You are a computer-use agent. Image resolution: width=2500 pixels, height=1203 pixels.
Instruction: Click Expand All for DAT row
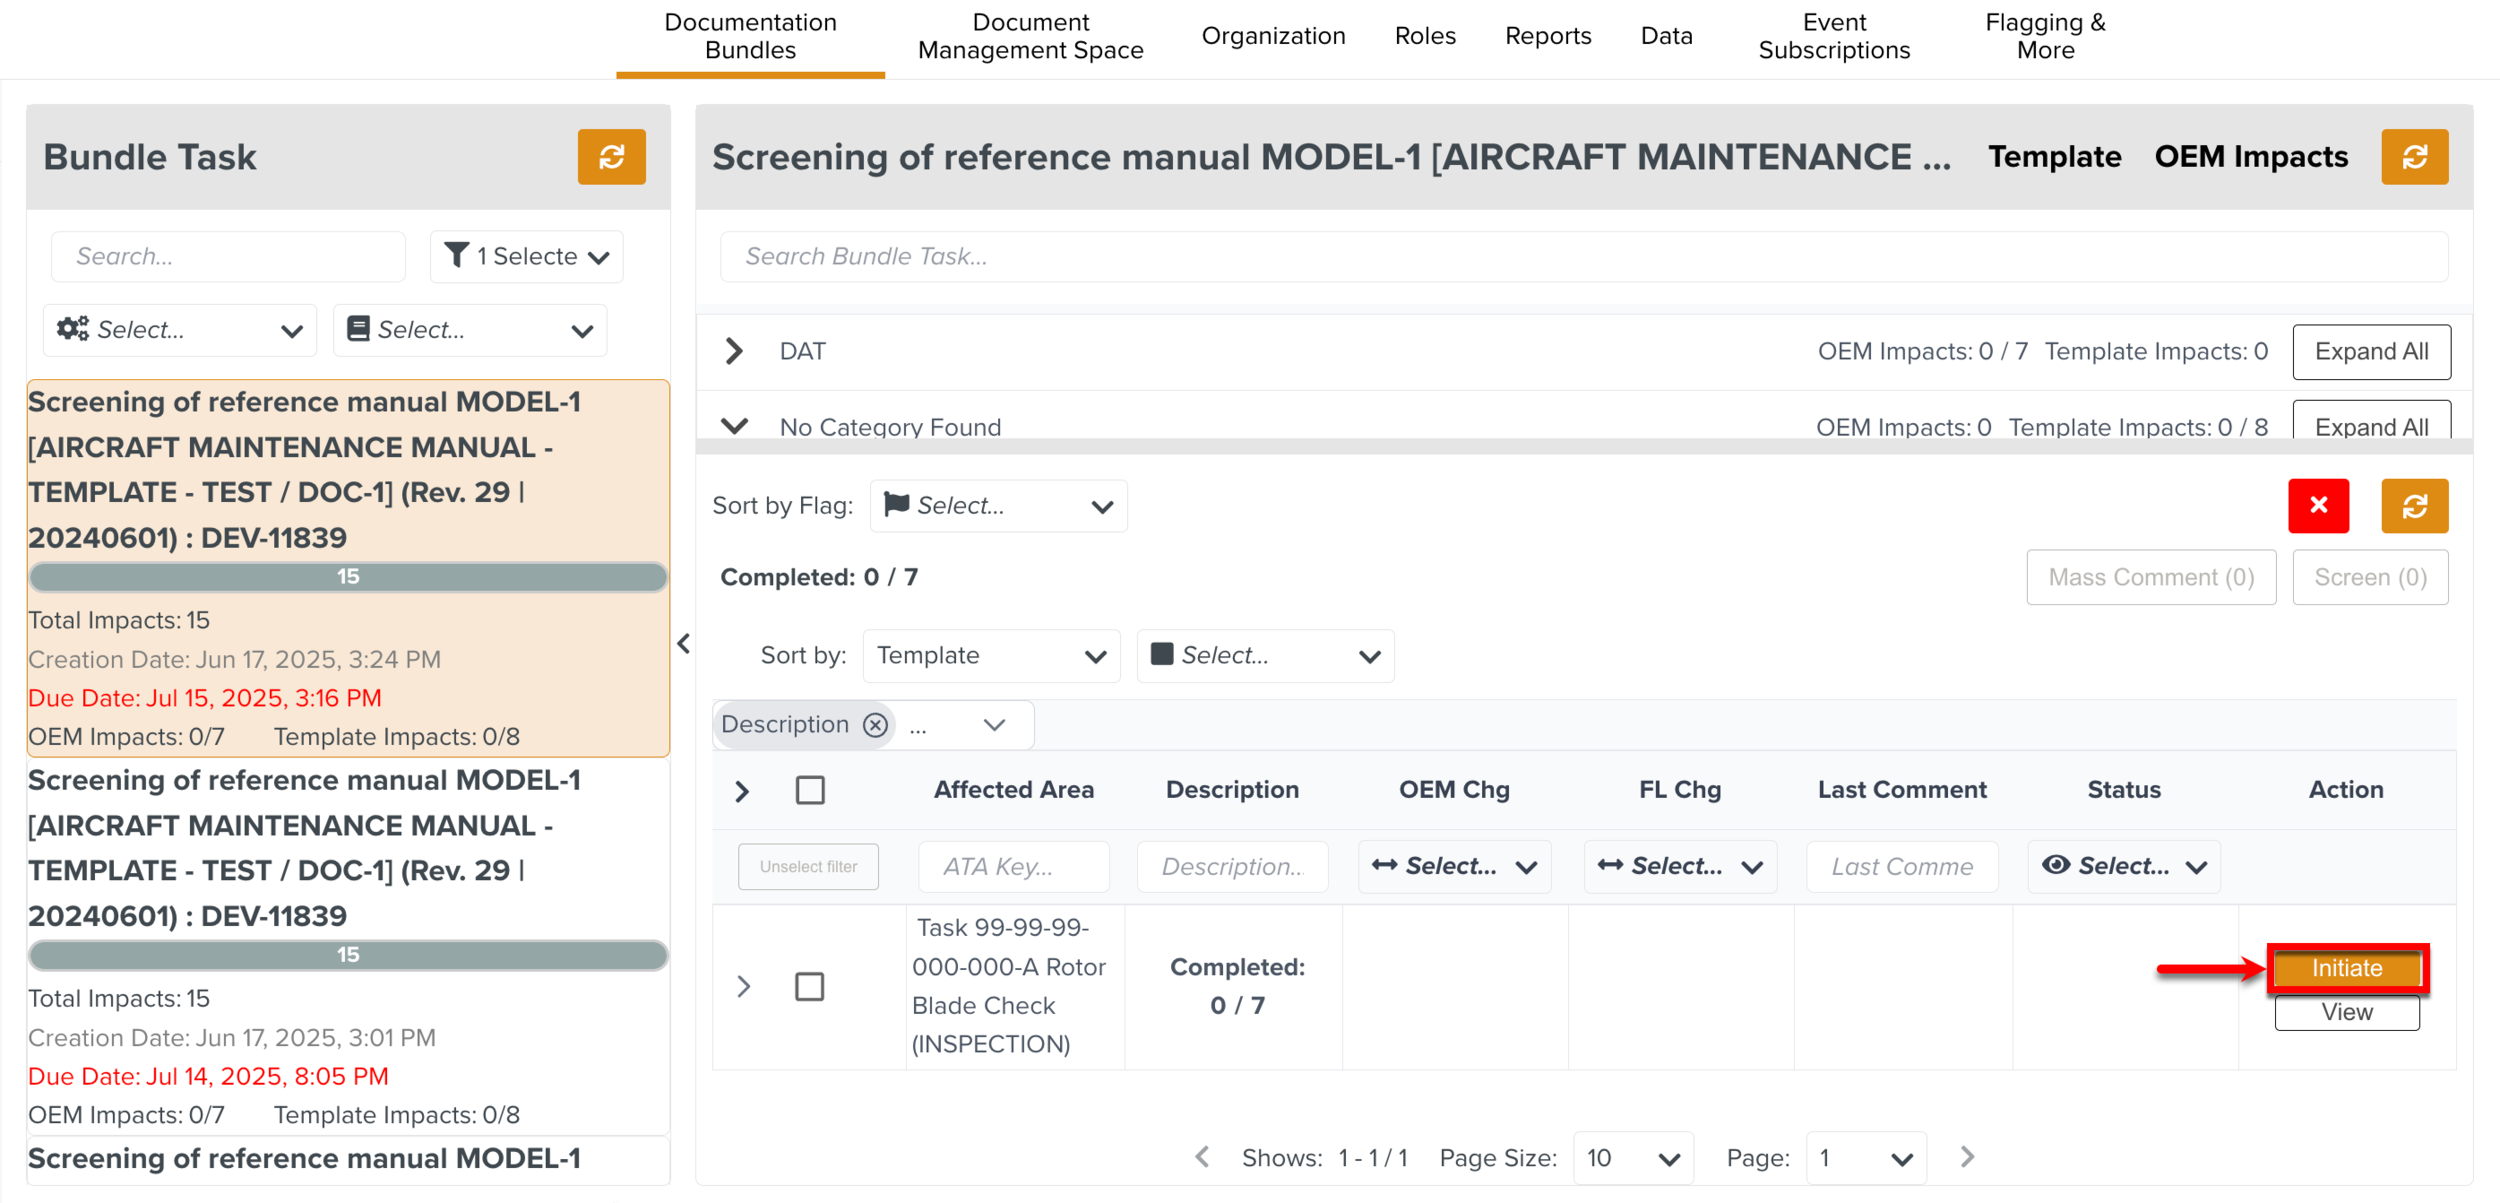pos(2371,351)
